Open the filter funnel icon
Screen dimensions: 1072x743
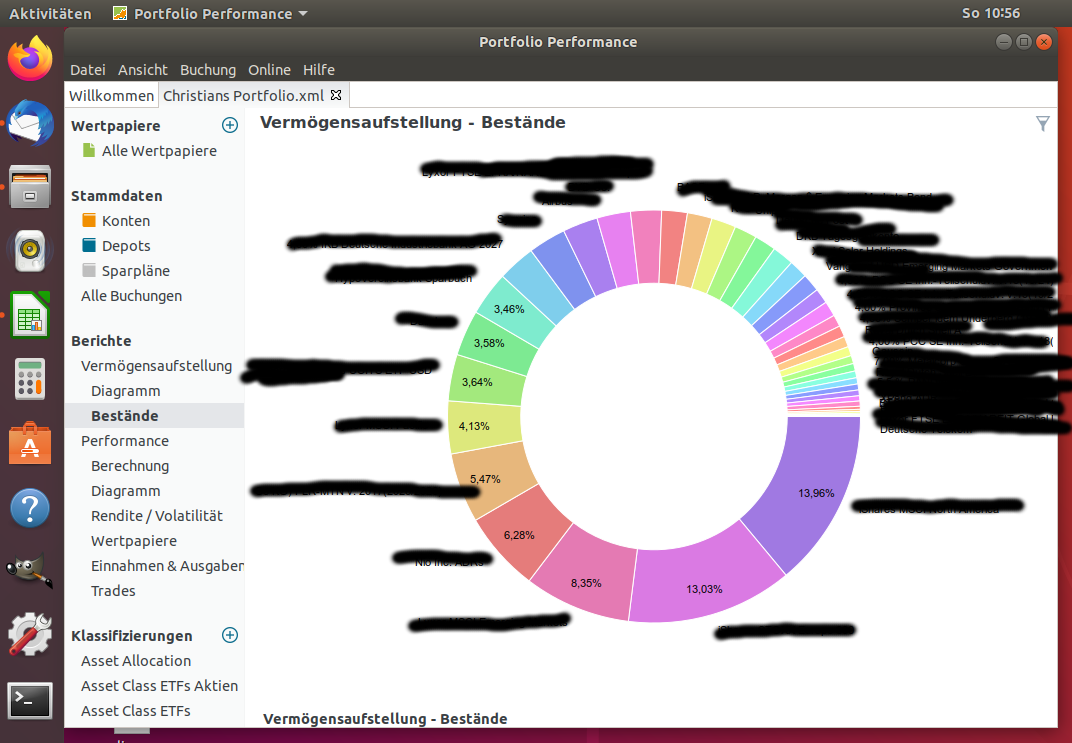click(x=1042, y=124)
